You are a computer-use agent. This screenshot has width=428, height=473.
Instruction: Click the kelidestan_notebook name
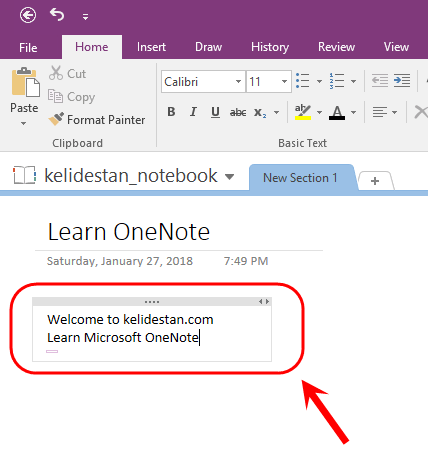(x=131, y=176)
